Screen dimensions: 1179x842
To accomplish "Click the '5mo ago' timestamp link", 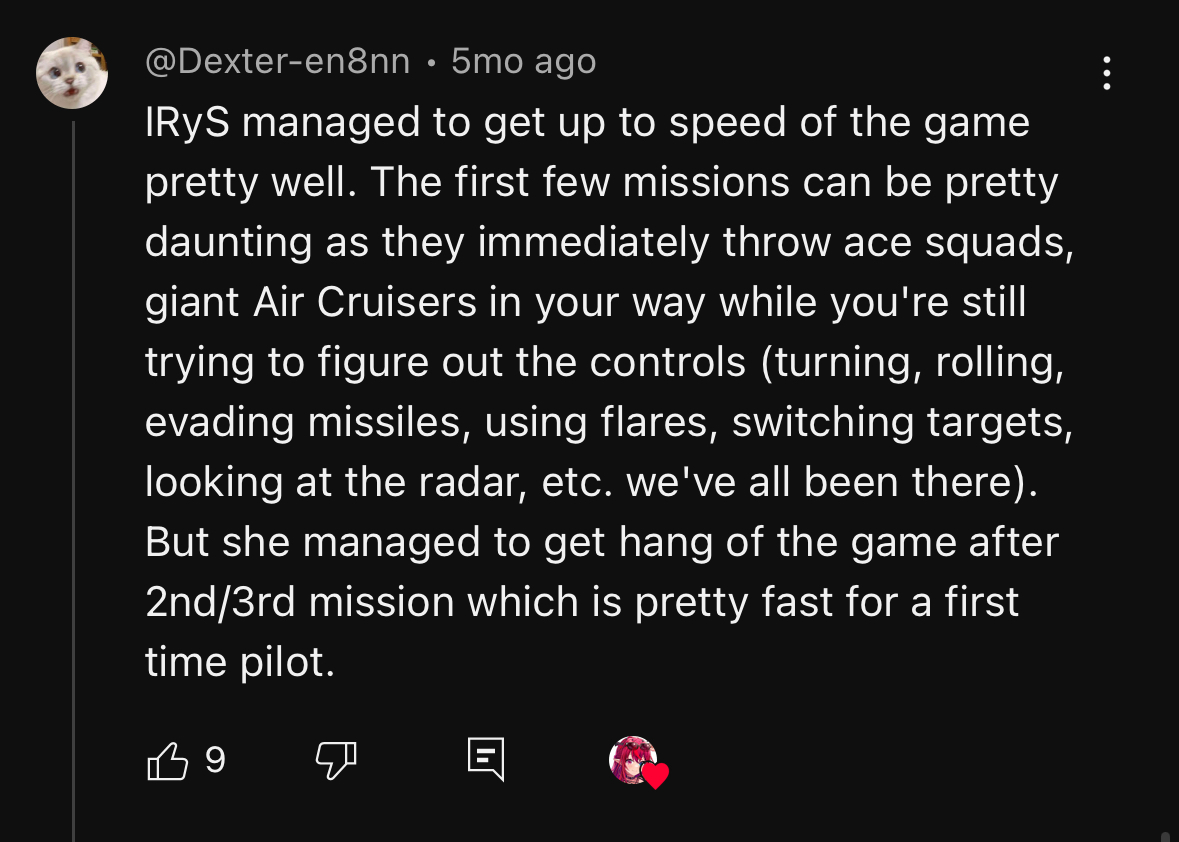I will click(x=523, y=62).
